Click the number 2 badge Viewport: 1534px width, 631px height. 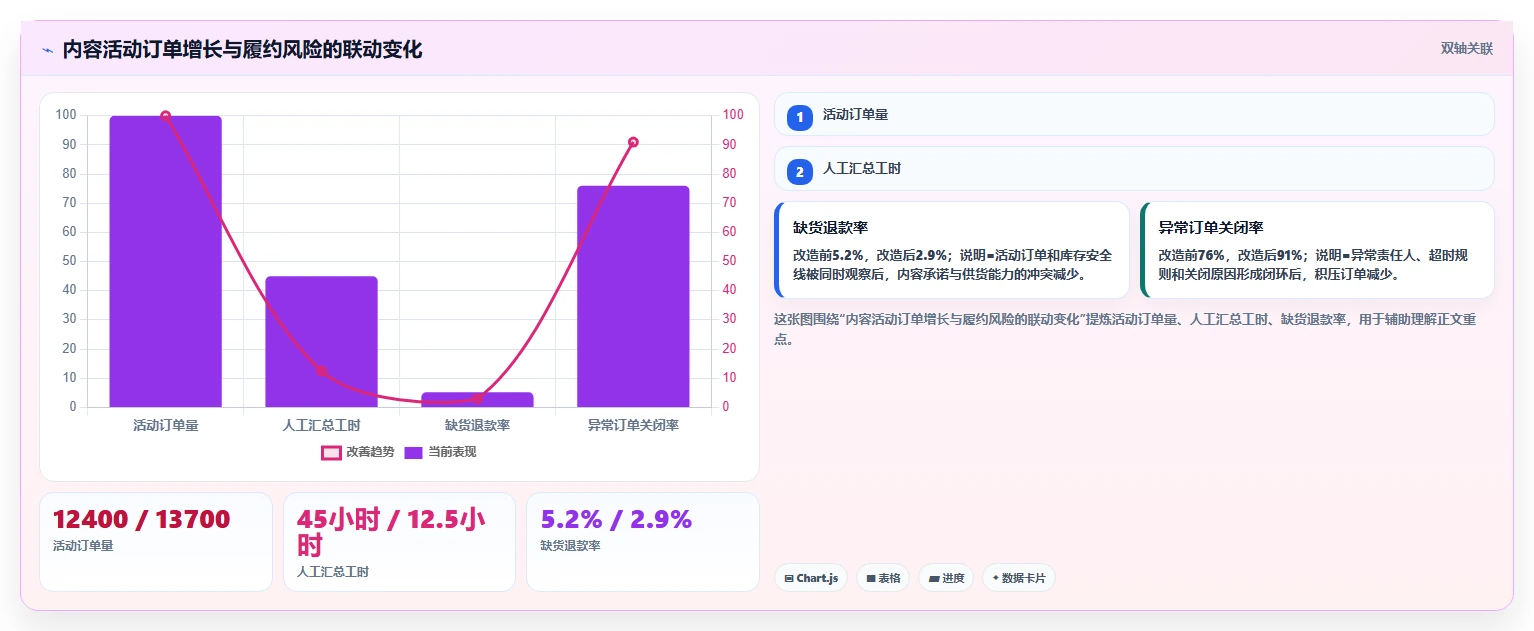(x=799, y=171)
